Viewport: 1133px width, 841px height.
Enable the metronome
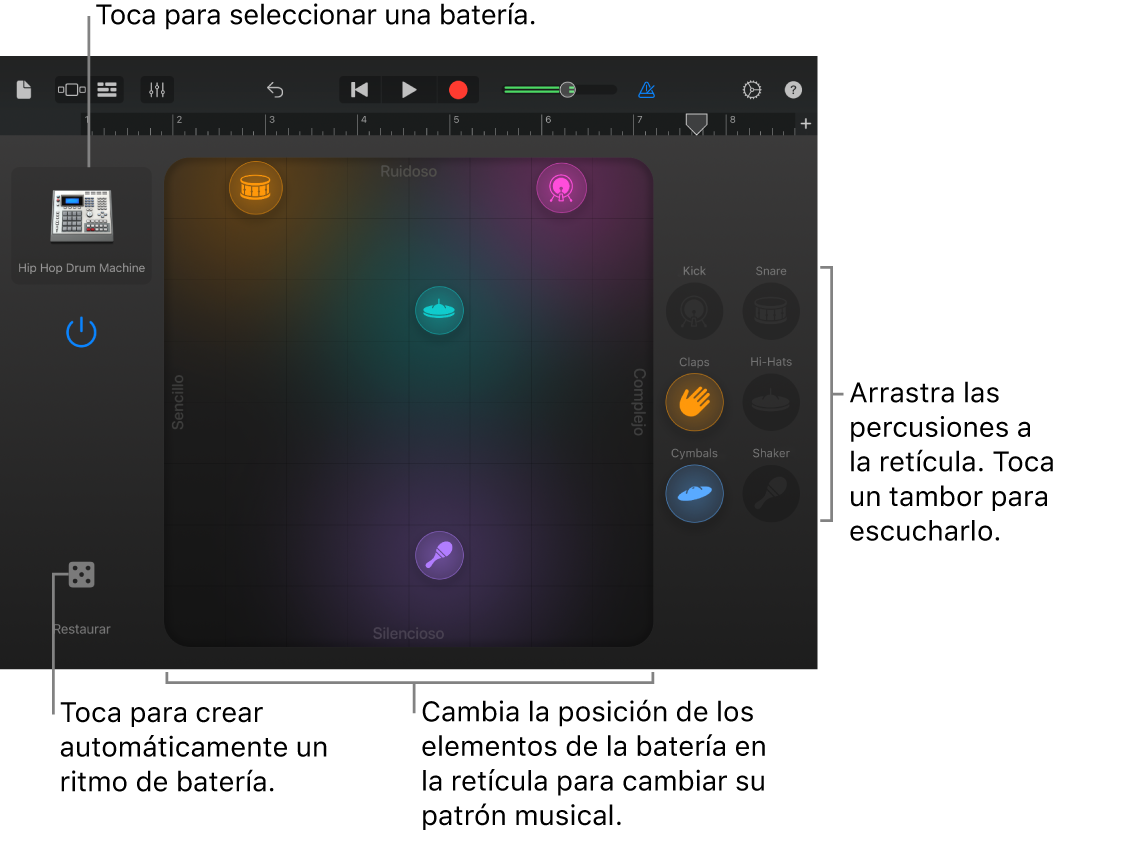646,89
